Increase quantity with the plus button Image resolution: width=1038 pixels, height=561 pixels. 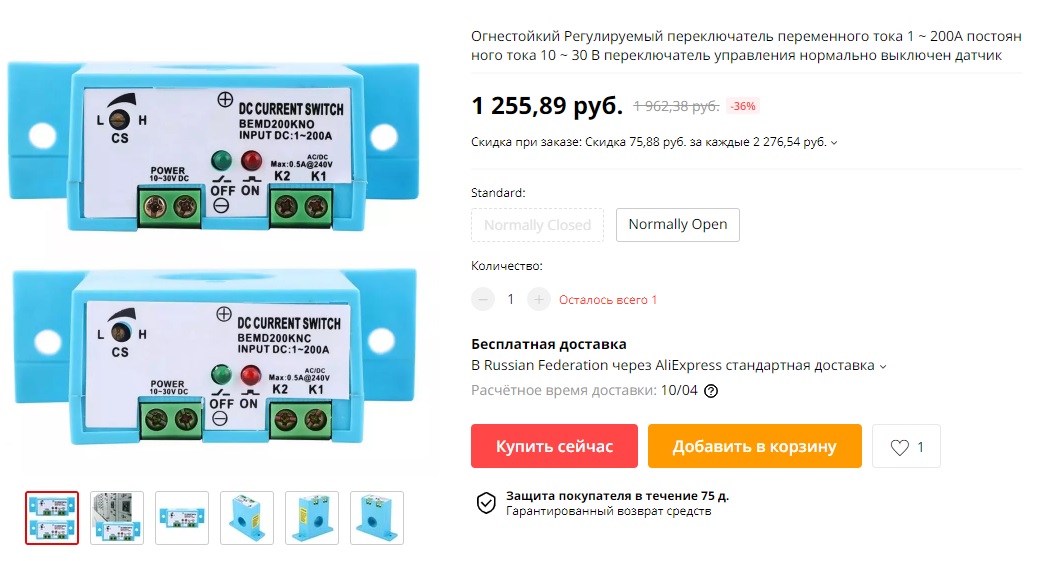click(x=539, y=299)
